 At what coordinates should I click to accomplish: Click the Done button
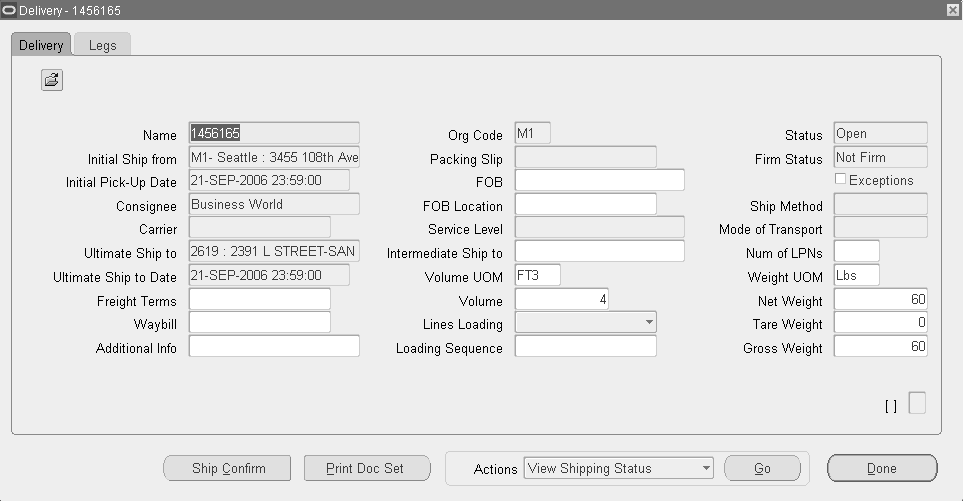coord(882,468)
